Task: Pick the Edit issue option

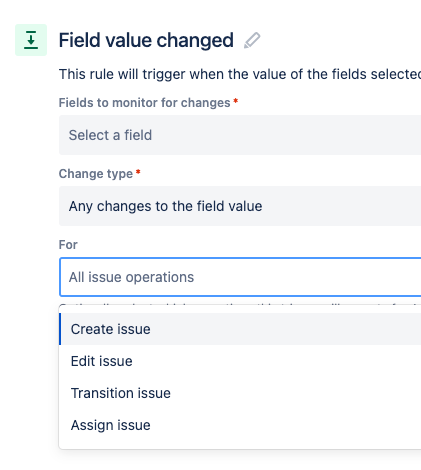Action: 240,361
